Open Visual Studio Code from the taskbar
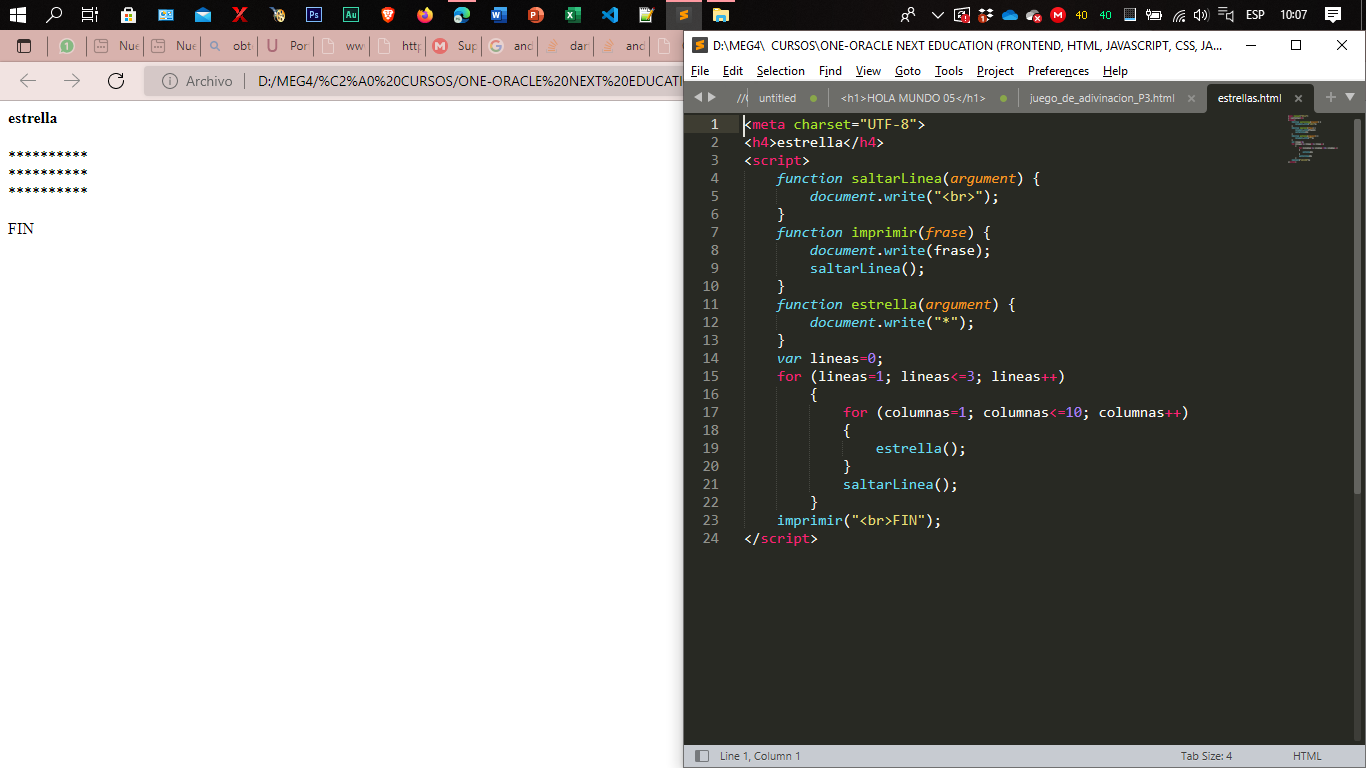 (610, 15)
